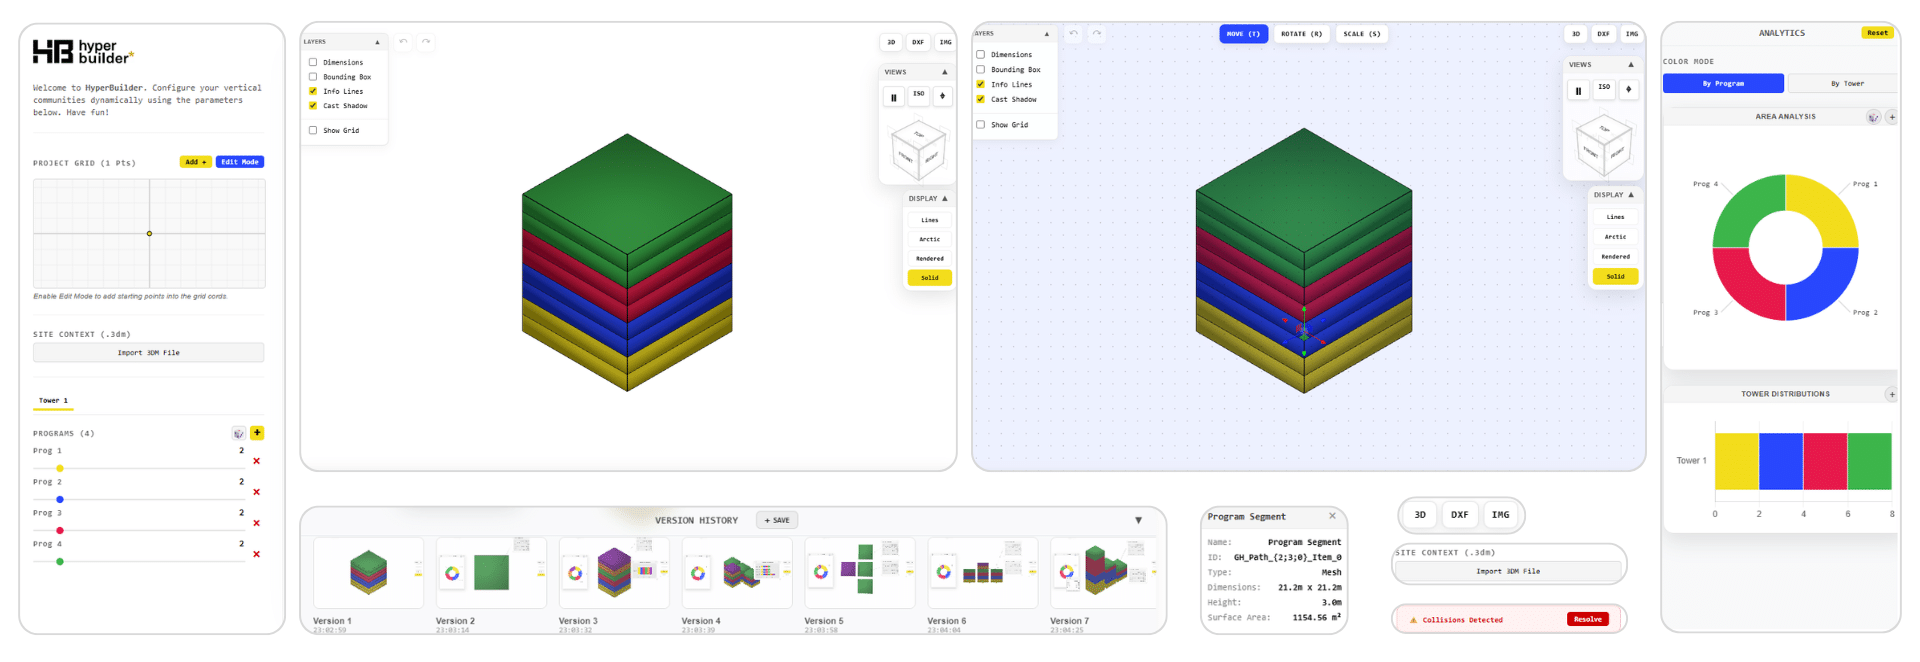1920x662 pixels.
Task: Click the redo arrow in right viewport
Action: point(1096,34)
